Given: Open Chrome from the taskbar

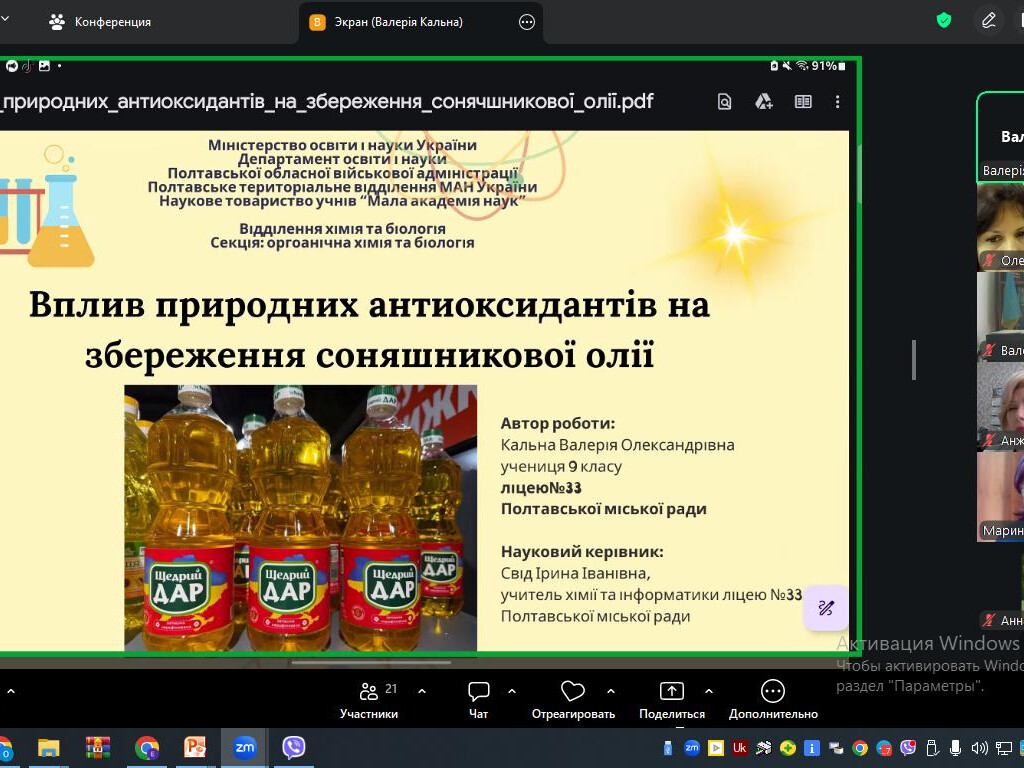Looking at the screenshot, I should (147, 747).
